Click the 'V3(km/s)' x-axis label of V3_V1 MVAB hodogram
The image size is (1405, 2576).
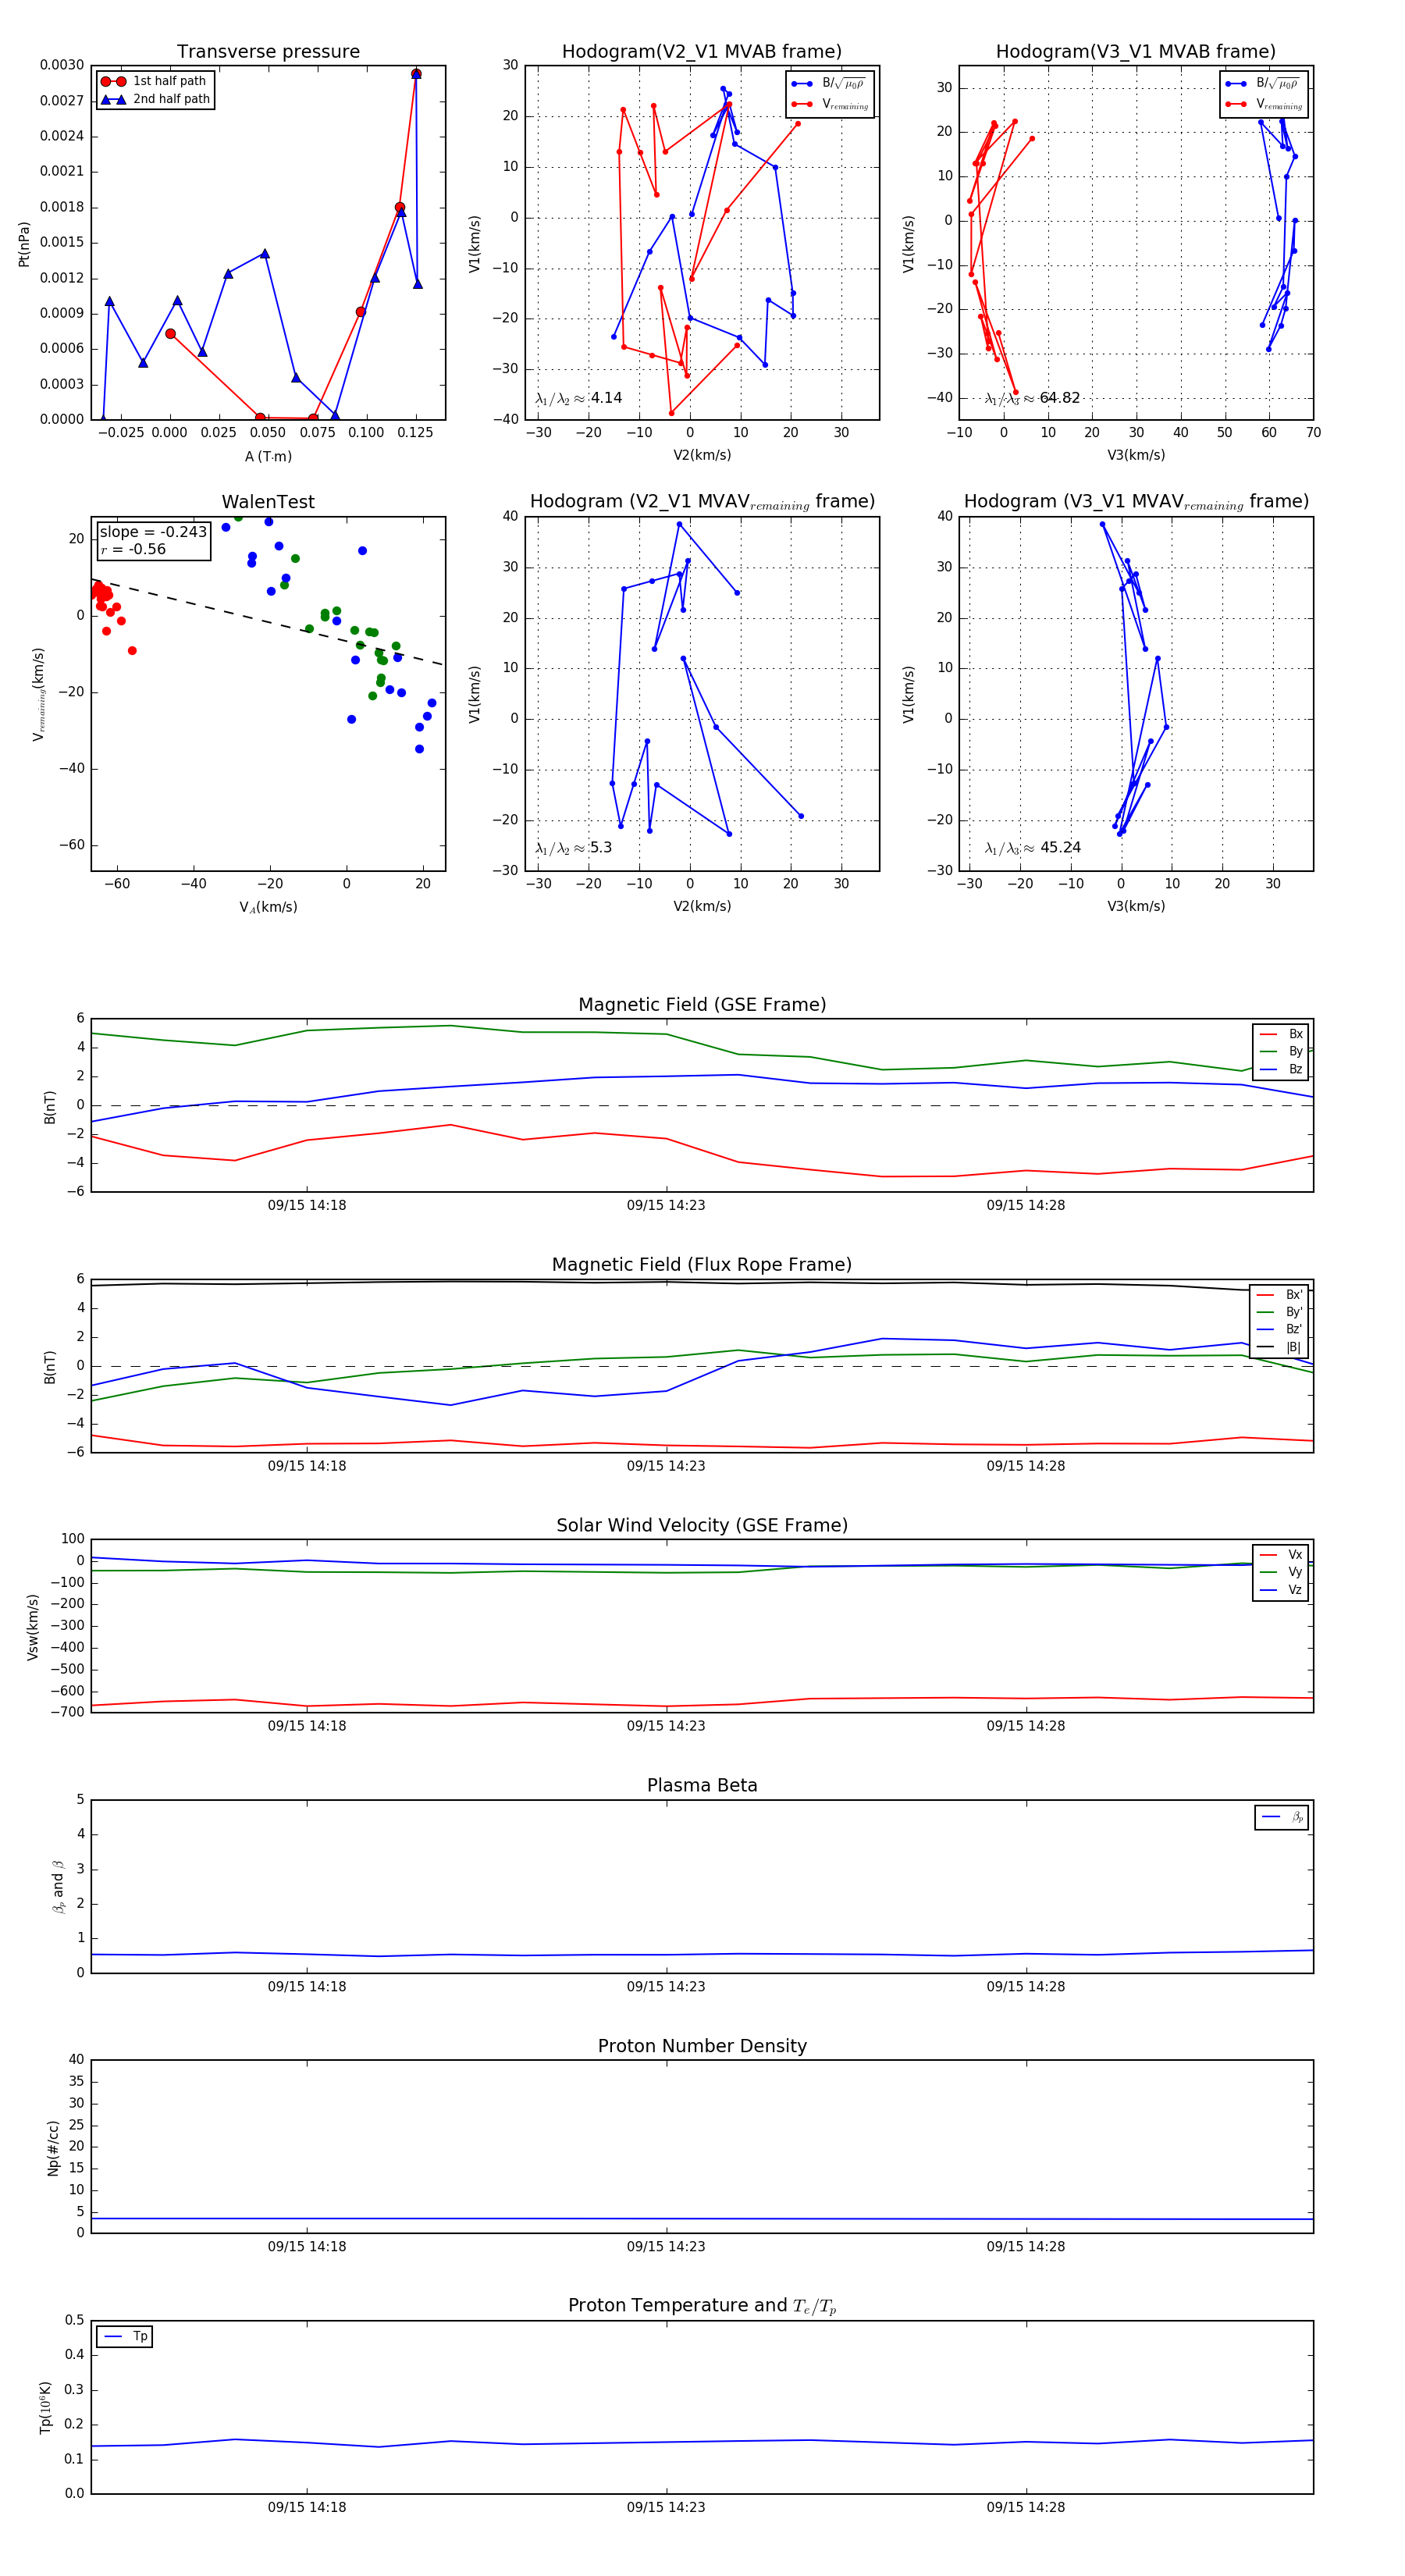coord(1136,456)
